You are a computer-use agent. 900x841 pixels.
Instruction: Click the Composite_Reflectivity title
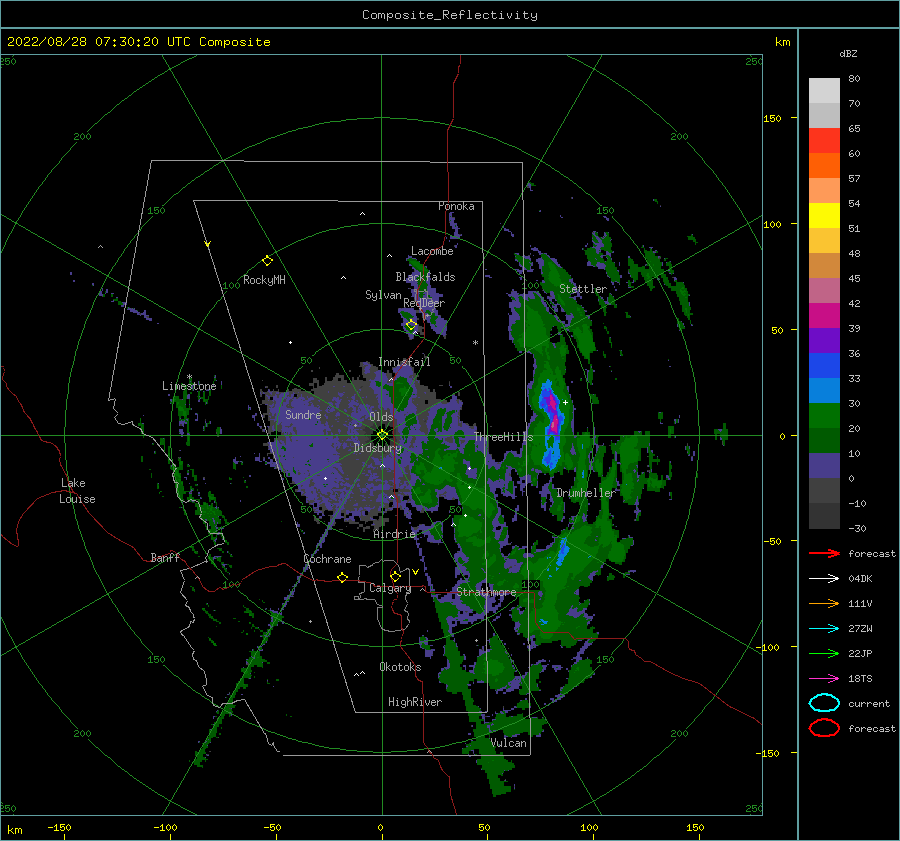[x=449, y=15]
